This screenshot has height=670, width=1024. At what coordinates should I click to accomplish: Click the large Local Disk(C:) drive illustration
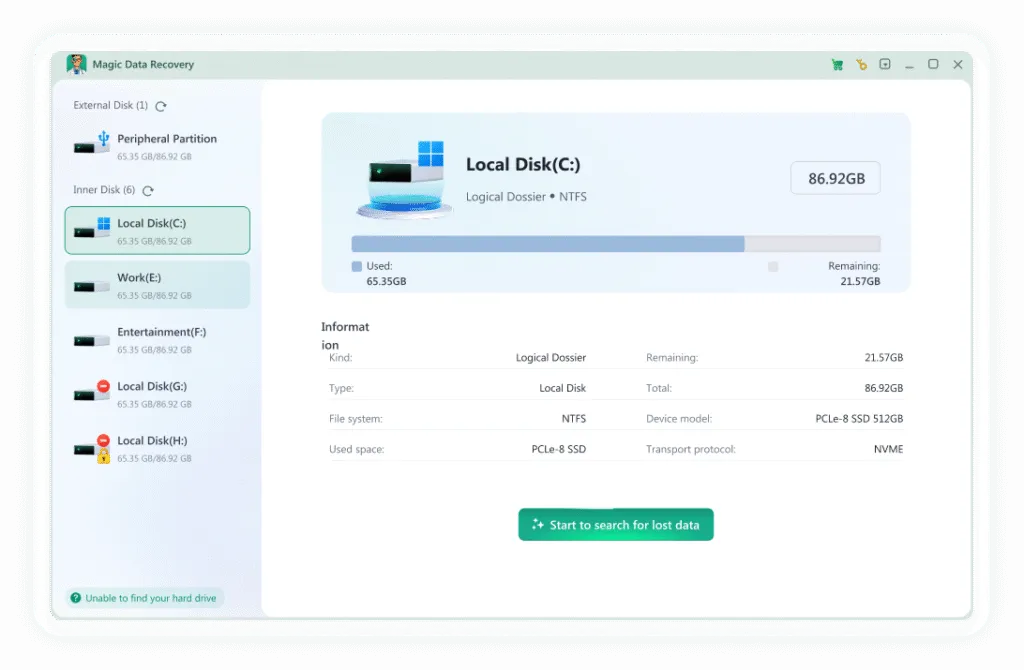click(x=405, y=179)
